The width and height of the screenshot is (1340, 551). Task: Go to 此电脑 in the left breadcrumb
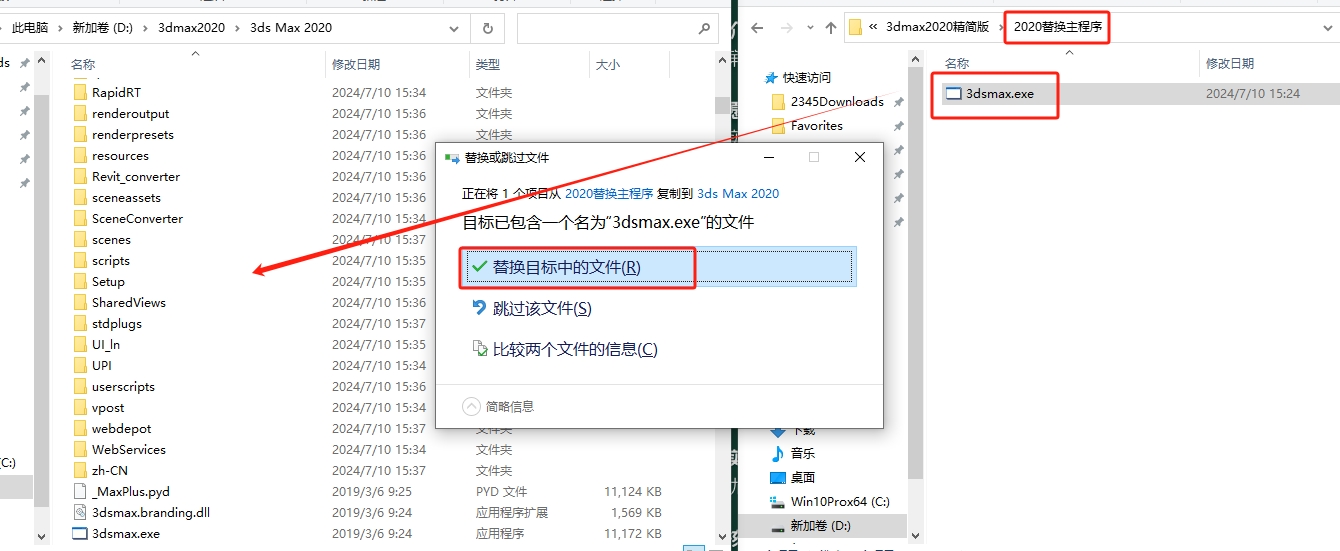tap(30, 28)
